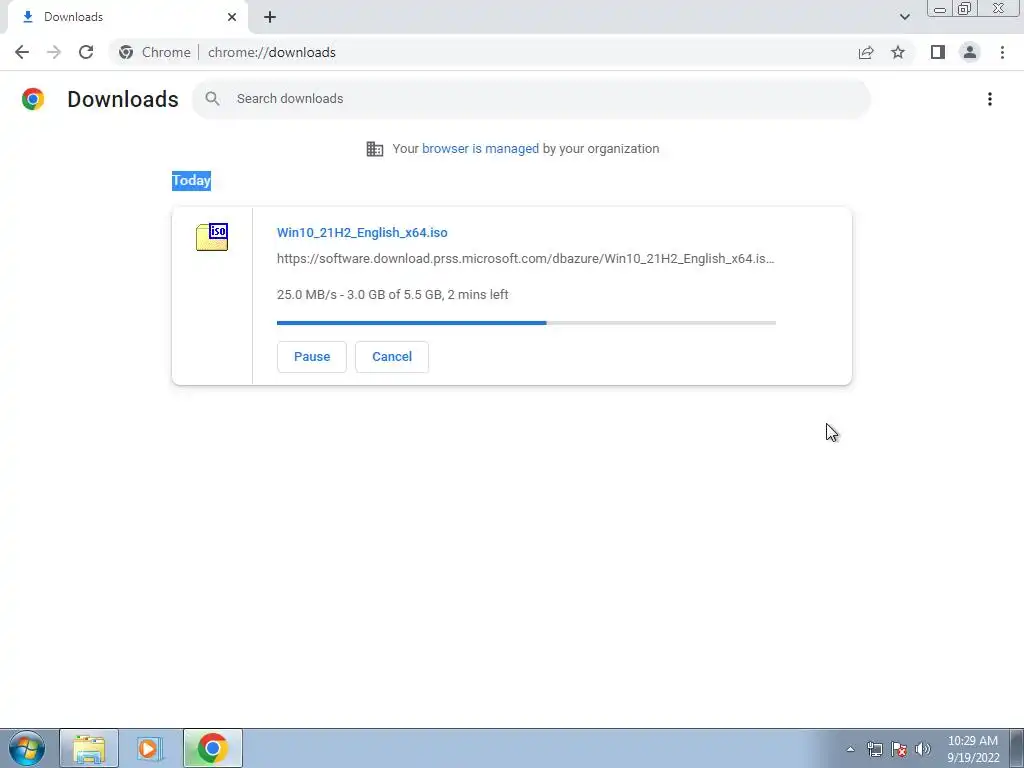1024x768 pixels.
Task: Click the volume speaker tray icon
Action: 923,749
